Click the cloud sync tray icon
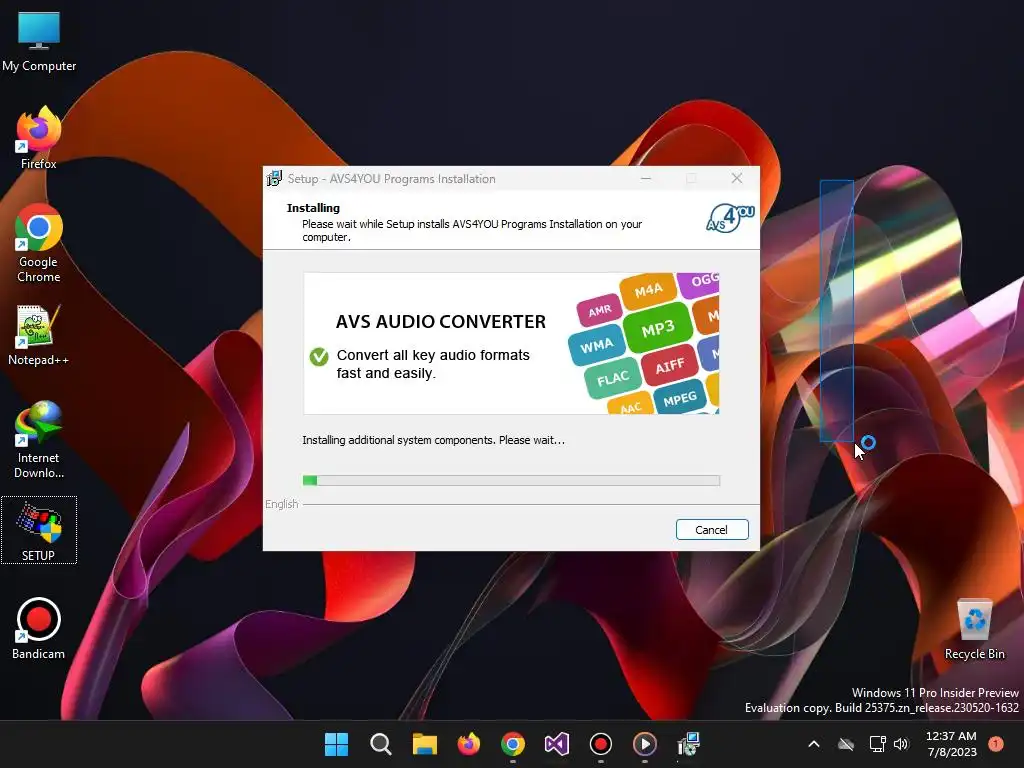Screen dimensions: 1024x768 click(x=846, y=744)
